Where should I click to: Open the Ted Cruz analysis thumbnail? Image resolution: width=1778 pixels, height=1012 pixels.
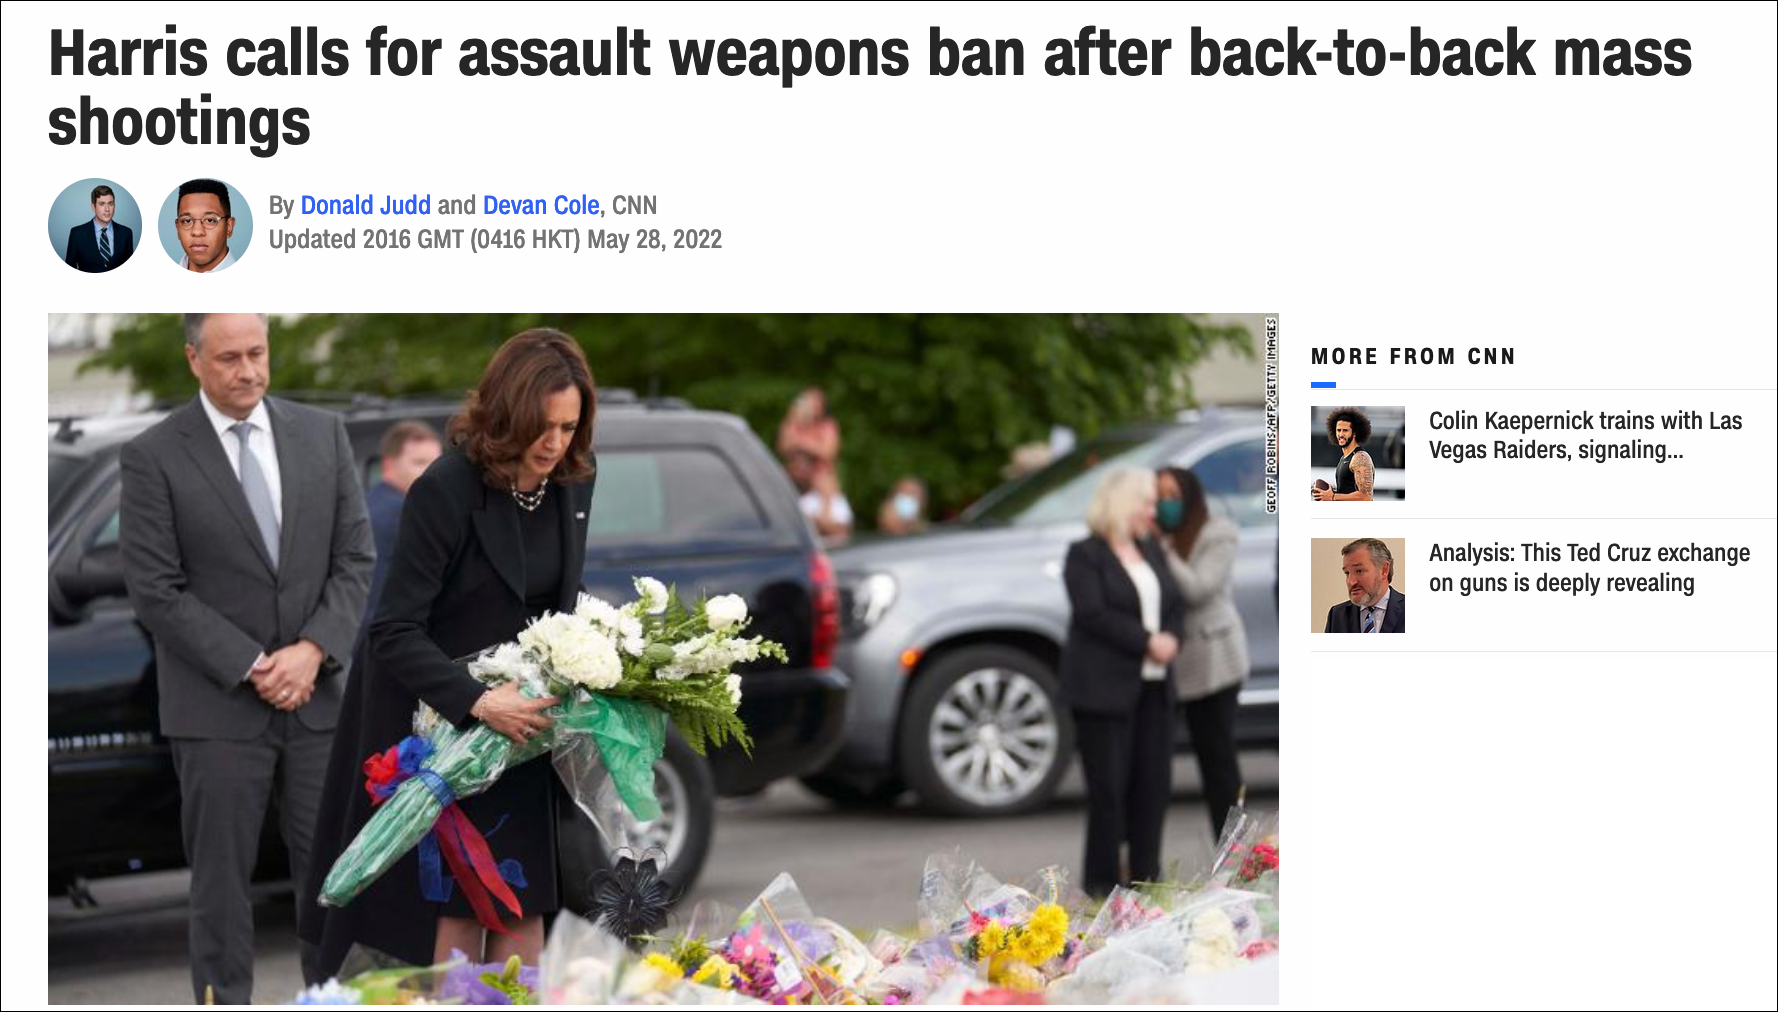coord(1357,585)
